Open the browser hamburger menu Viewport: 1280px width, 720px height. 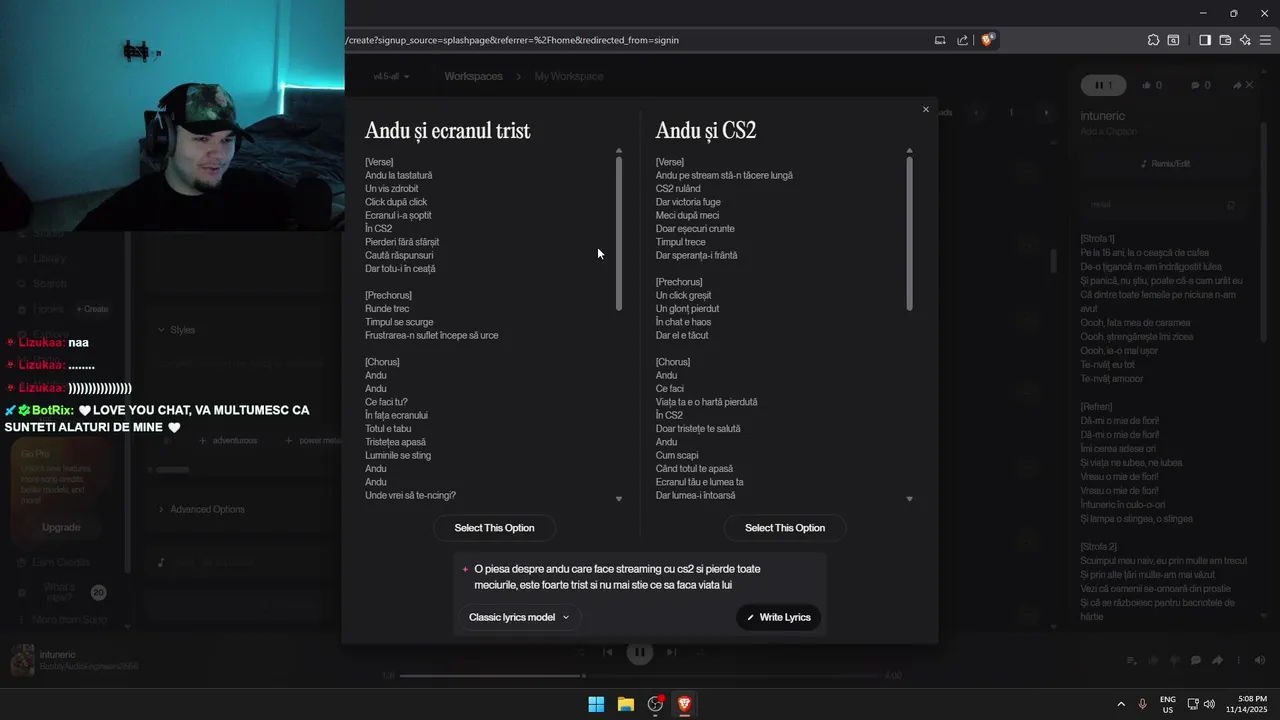1265,40
